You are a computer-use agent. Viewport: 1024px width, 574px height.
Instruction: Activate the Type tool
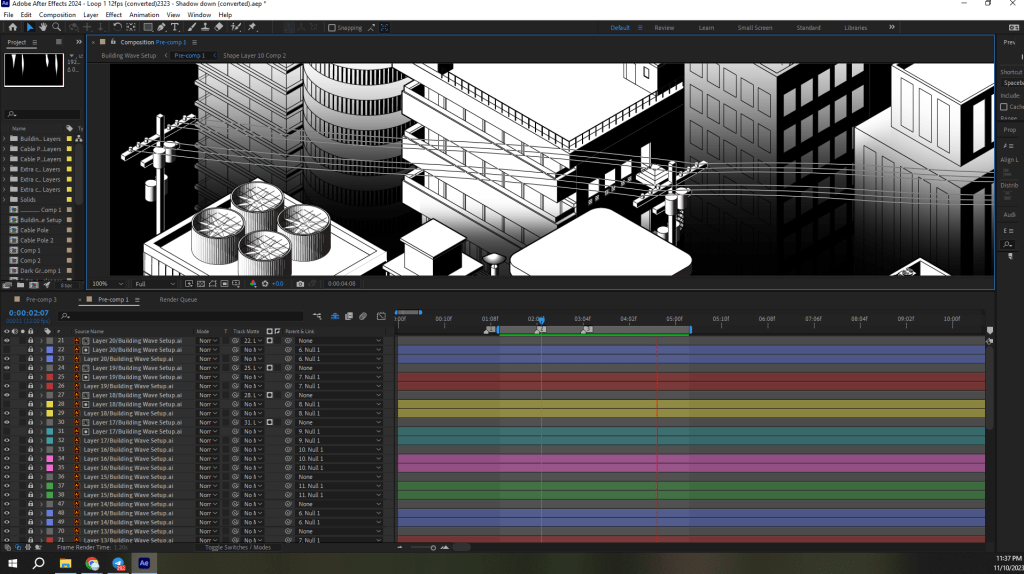tap(175, 27)
